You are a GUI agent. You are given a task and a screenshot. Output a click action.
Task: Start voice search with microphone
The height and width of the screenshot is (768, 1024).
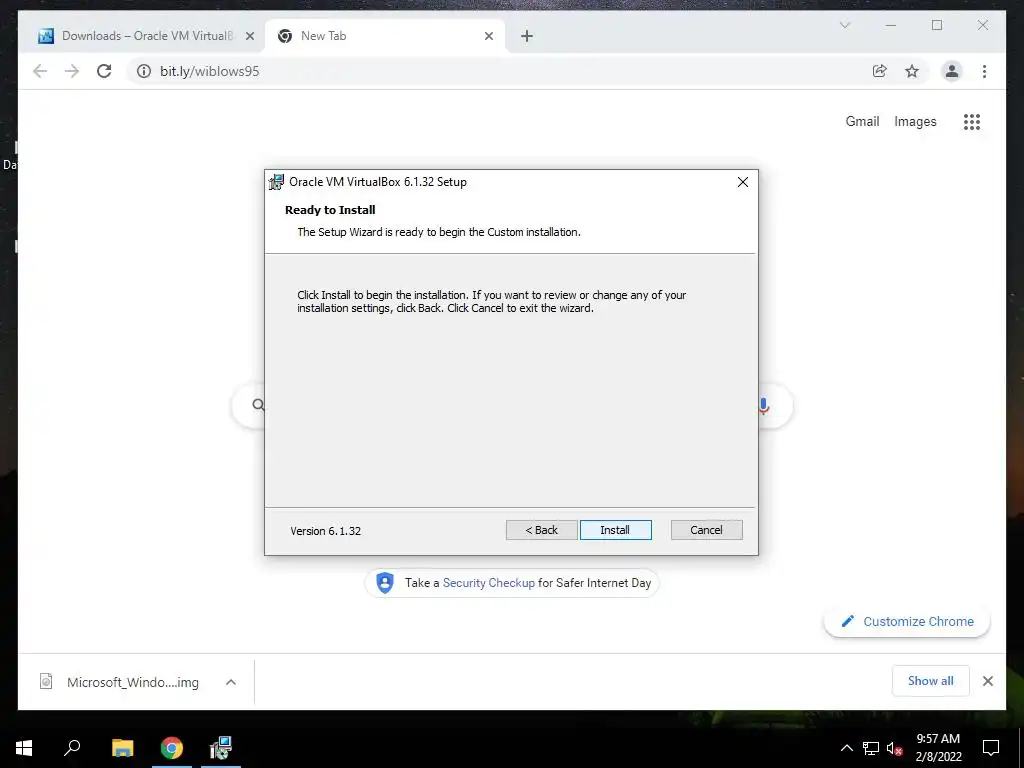(763, 406)
